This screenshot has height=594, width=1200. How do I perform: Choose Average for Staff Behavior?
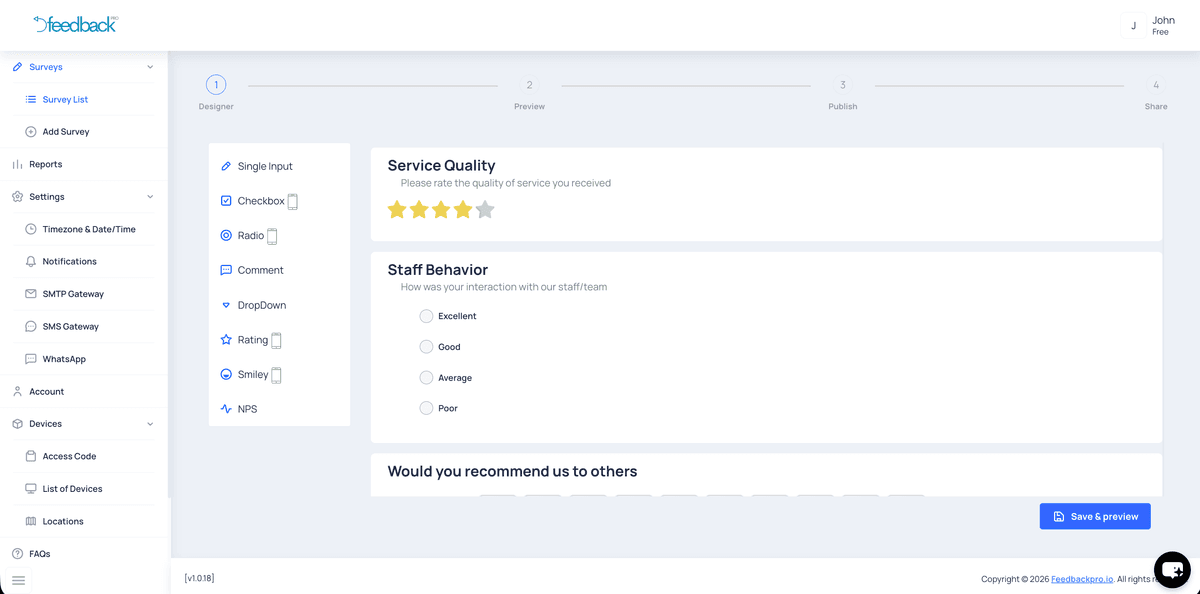coord(425,377)
